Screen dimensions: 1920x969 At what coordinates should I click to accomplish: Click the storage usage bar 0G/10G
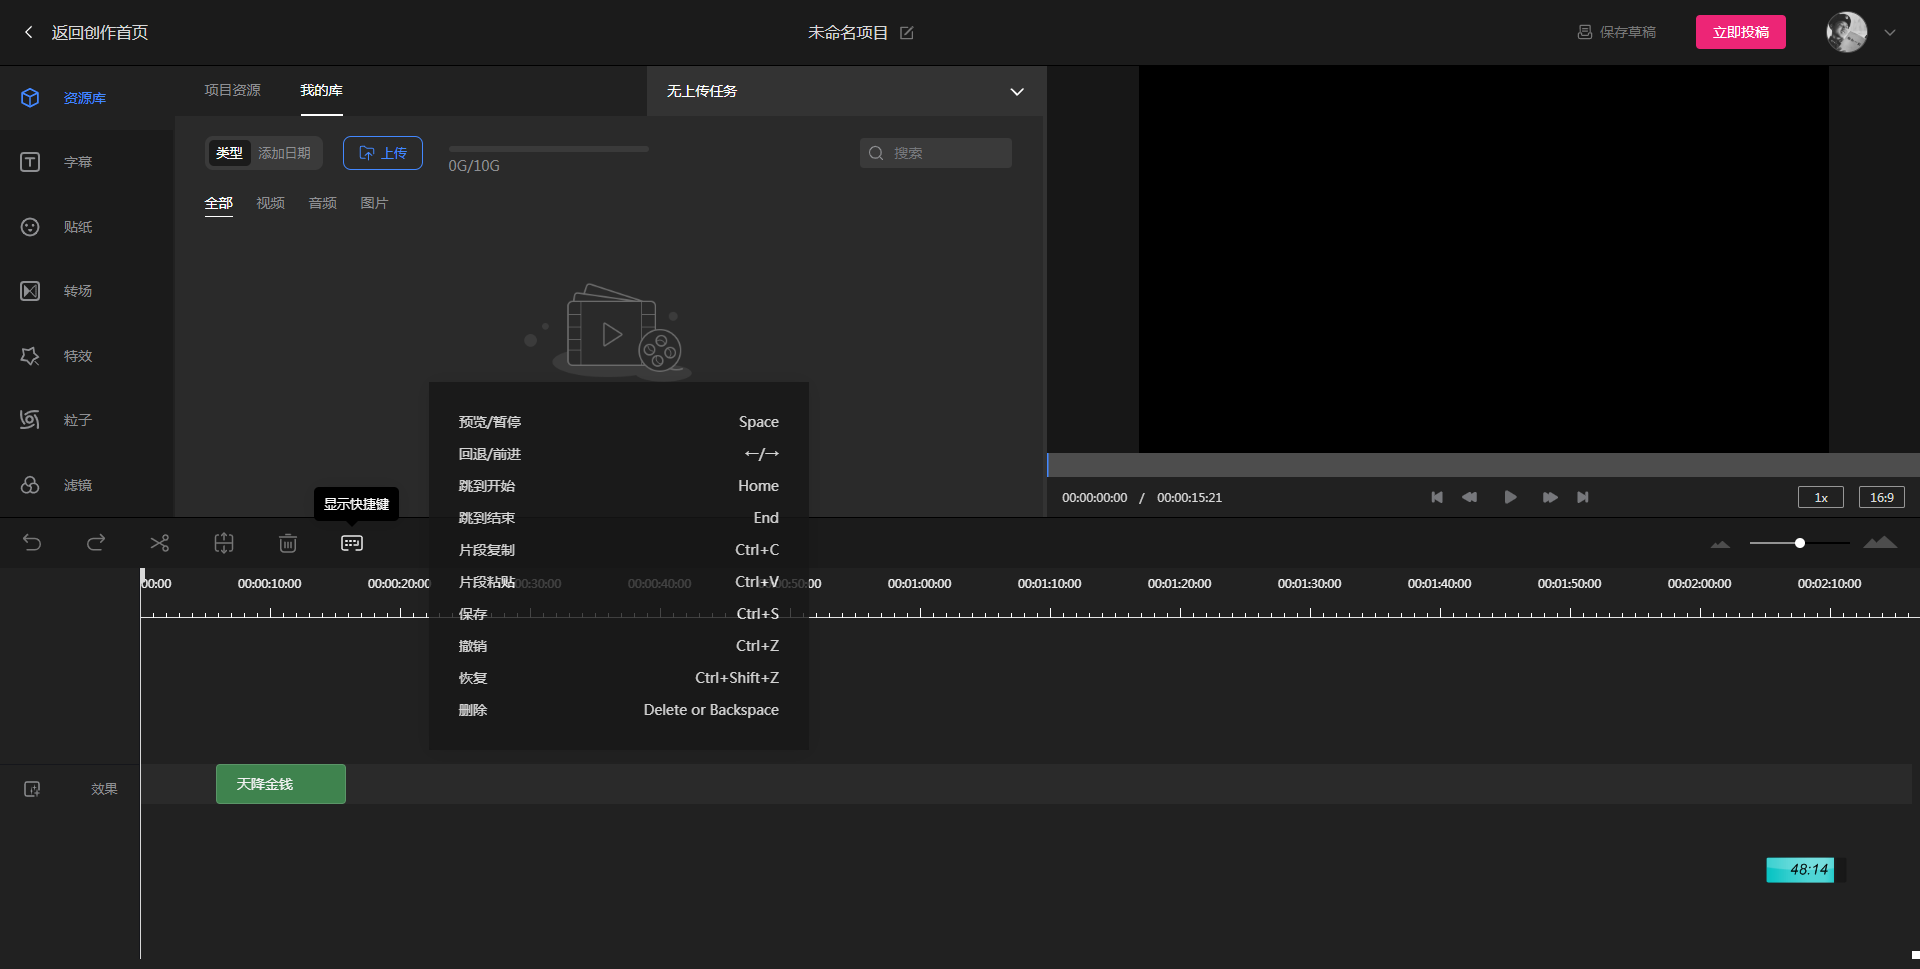(549, 149)
